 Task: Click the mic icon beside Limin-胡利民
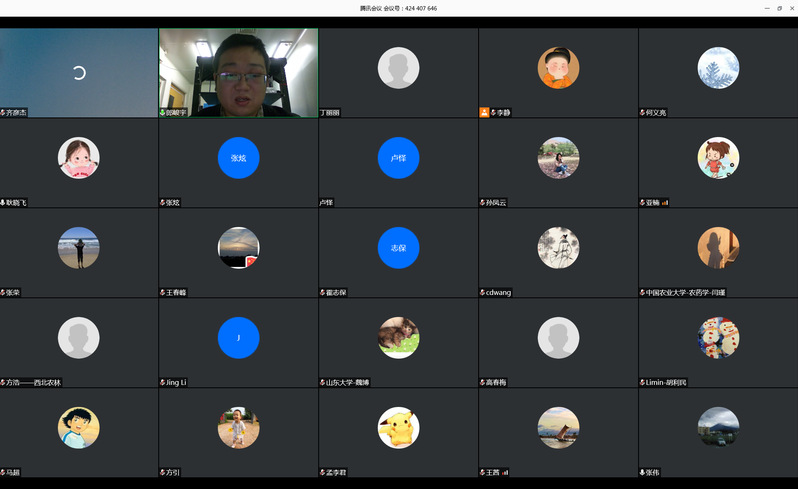(643, 383)
